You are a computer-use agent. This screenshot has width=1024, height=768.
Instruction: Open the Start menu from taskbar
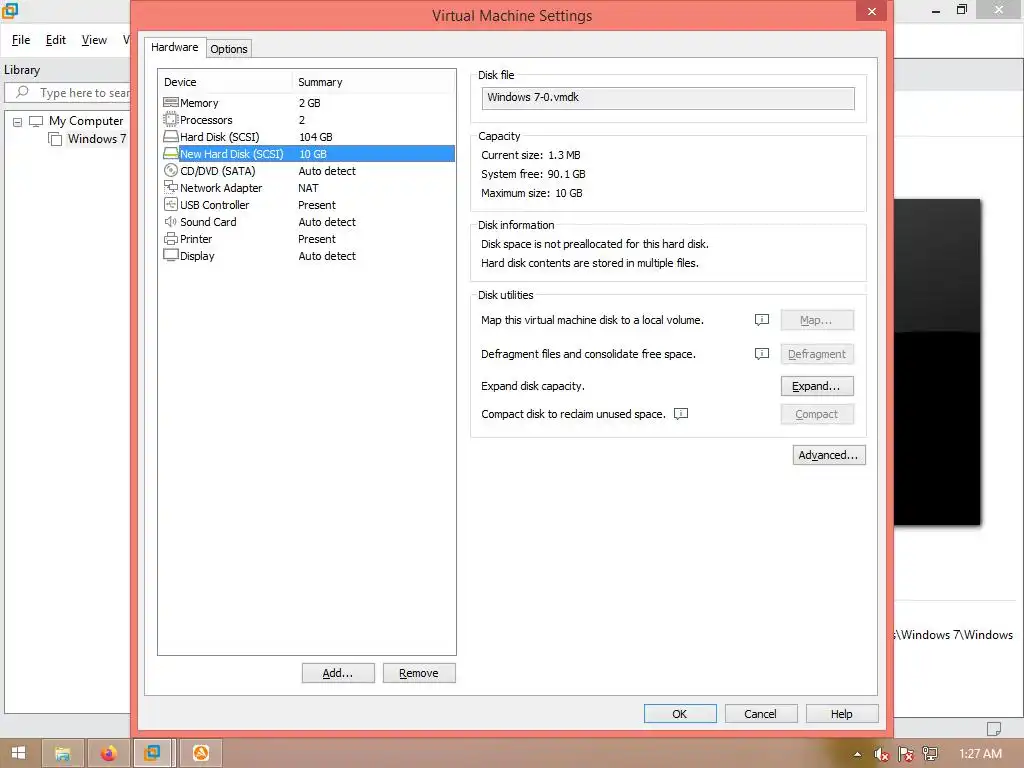[x=18, y=753]
